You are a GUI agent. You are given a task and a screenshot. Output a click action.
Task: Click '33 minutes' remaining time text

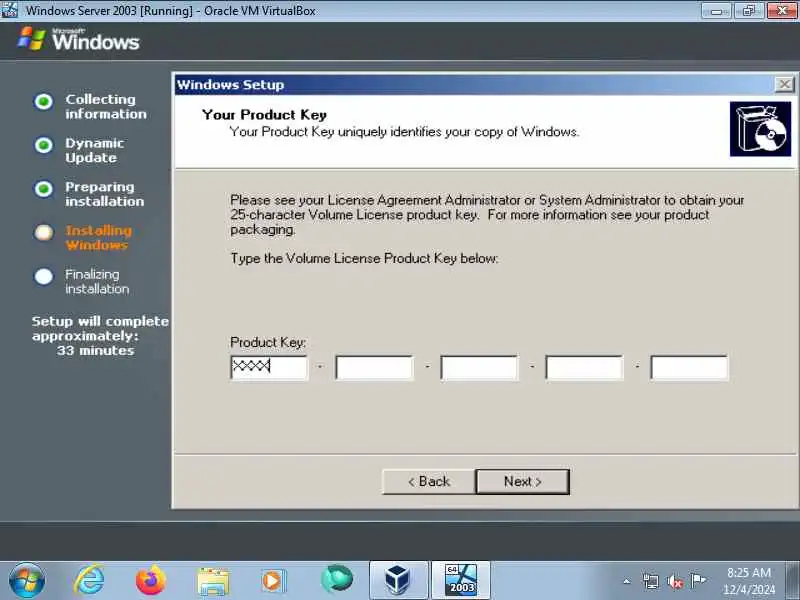pyautogui.click(x=95, y=351)
